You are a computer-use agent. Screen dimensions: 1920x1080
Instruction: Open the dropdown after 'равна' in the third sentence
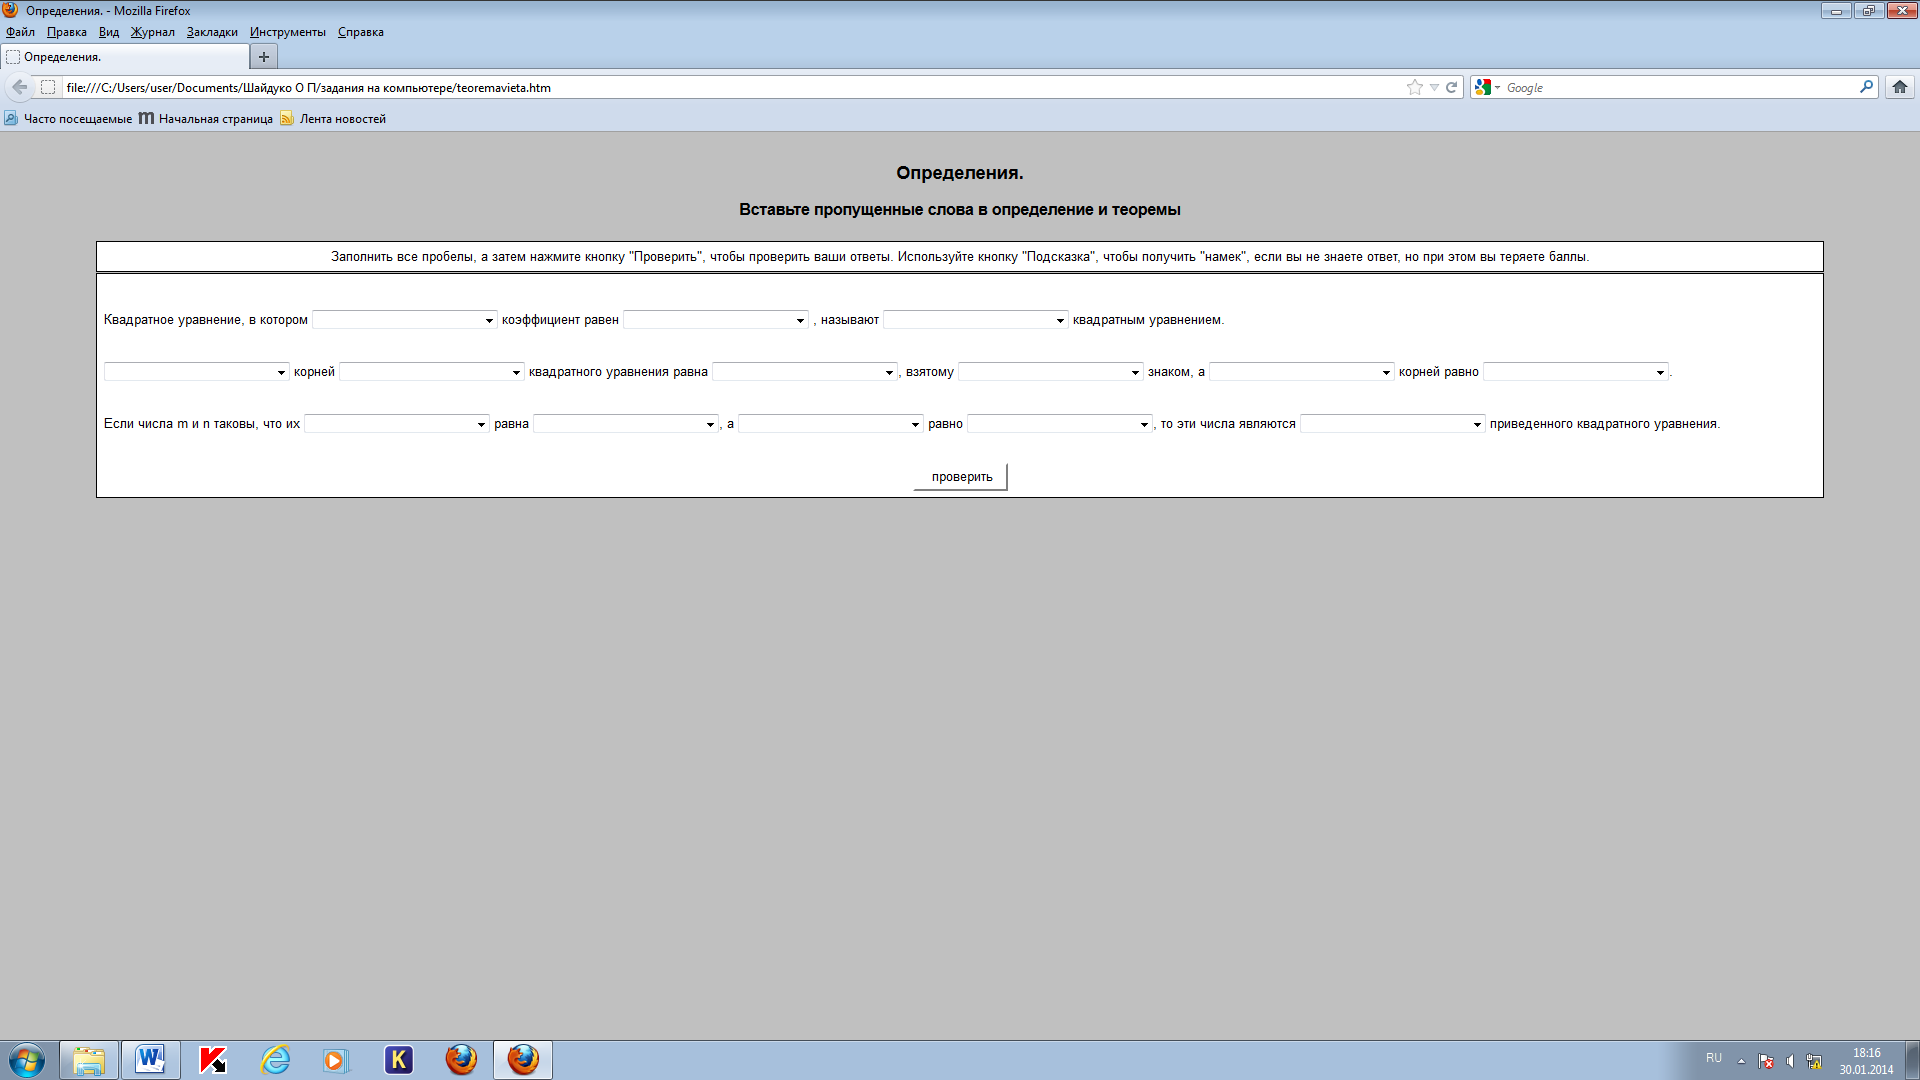pos(625,424)
